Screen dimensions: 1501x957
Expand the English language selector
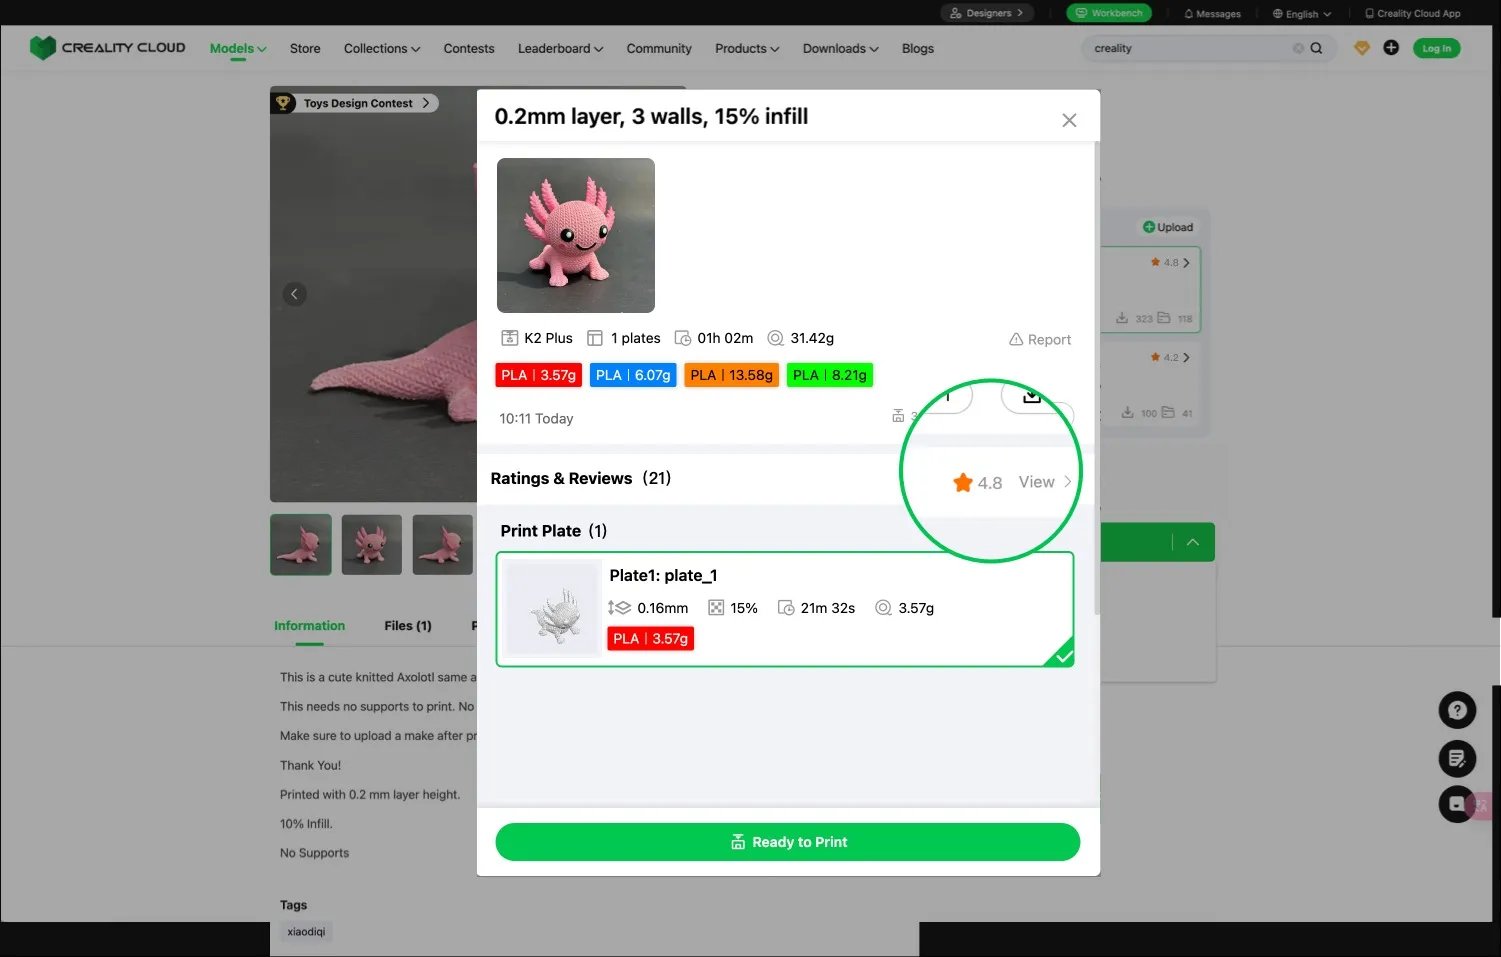pos(1301,14)
